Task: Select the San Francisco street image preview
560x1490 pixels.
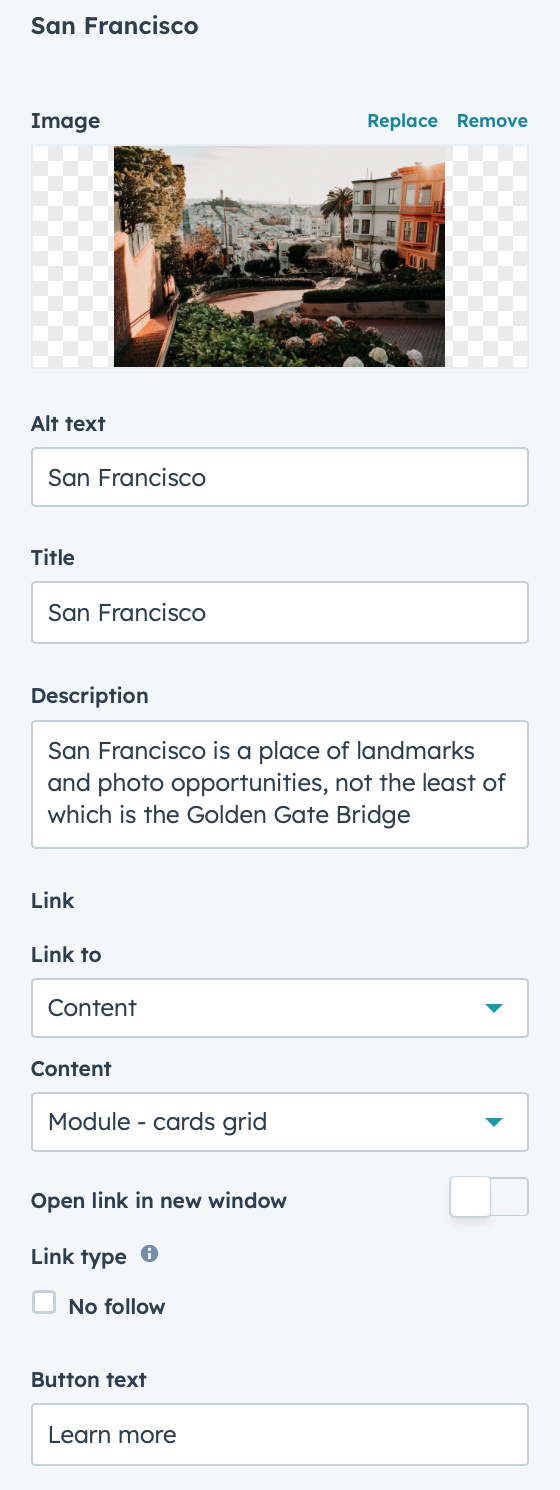Action: (x=280, y=256)
